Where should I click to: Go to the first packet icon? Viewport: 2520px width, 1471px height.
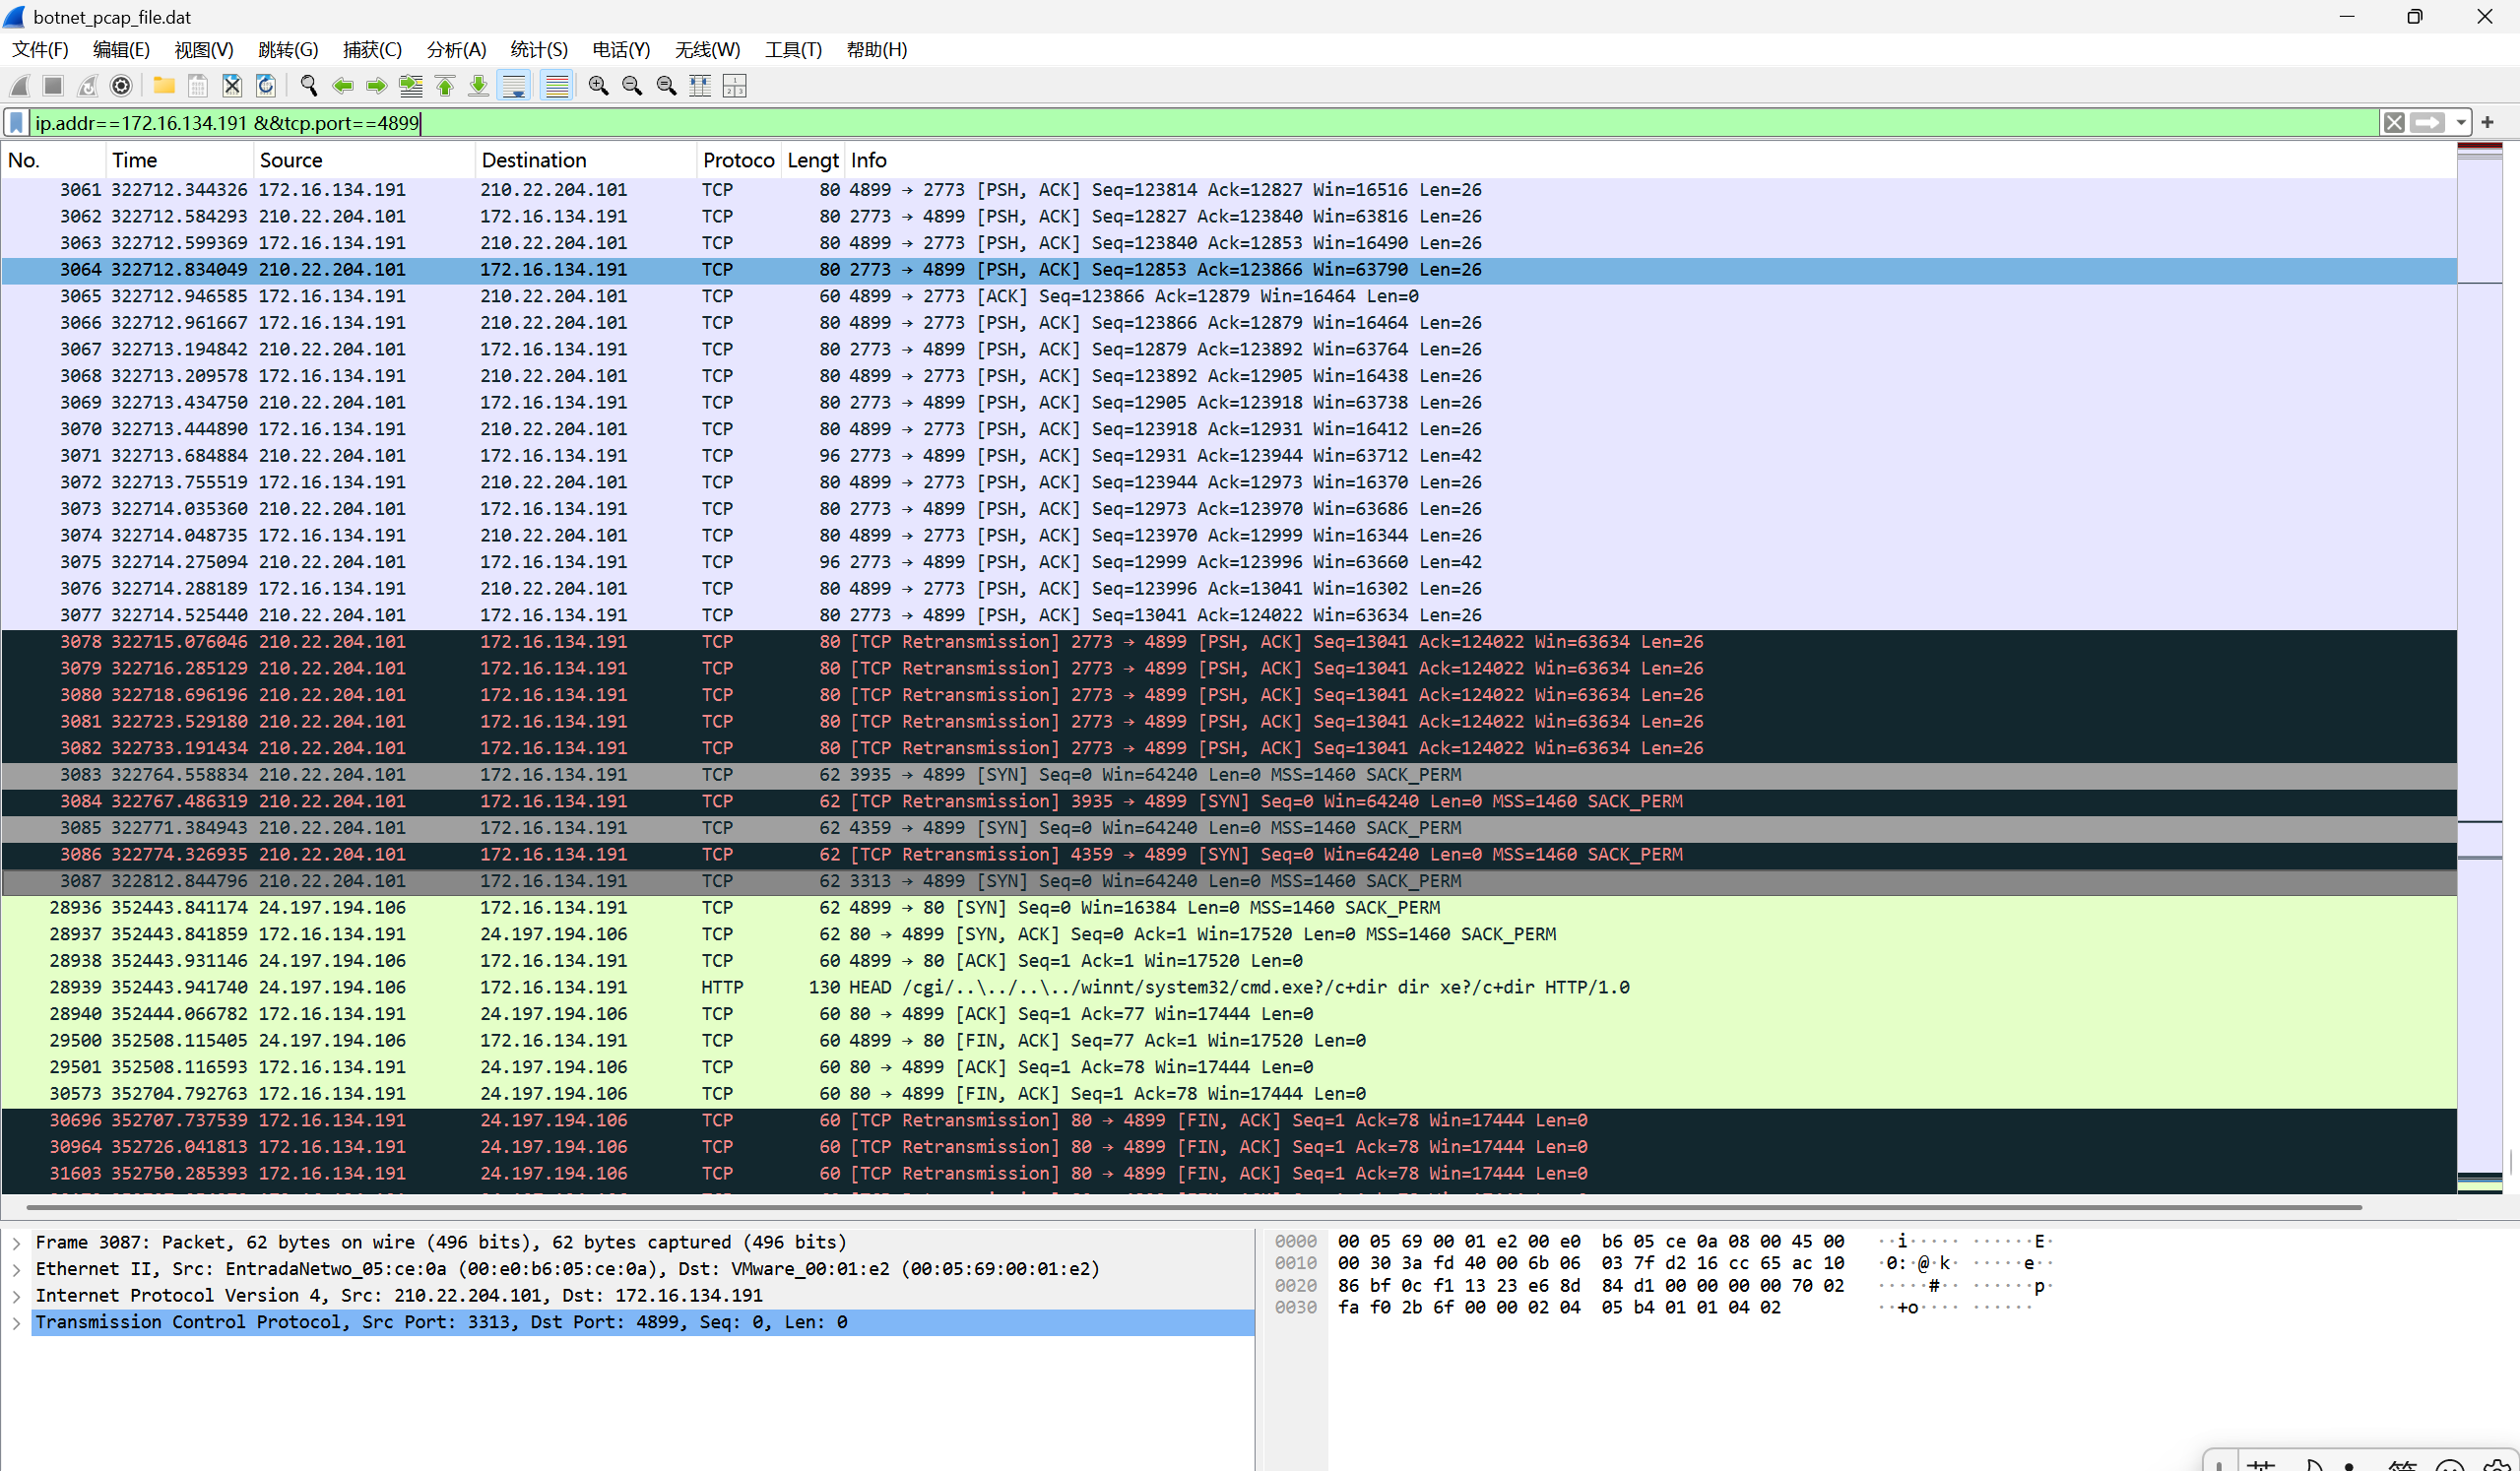coord(445,86)
